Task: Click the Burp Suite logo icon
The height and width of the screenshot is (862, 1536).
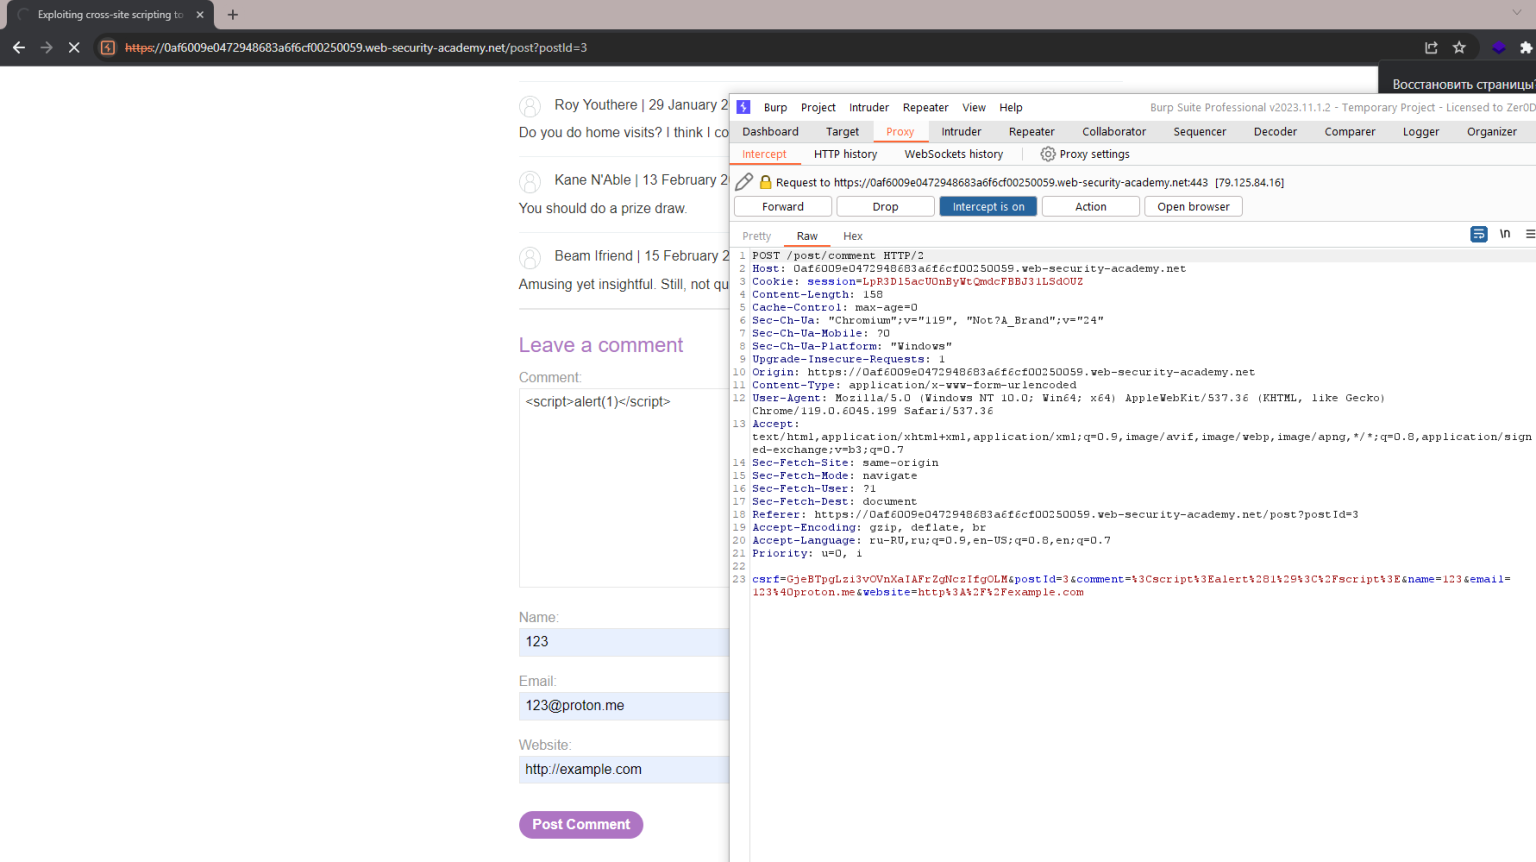Action: click(x=743, y=107)
